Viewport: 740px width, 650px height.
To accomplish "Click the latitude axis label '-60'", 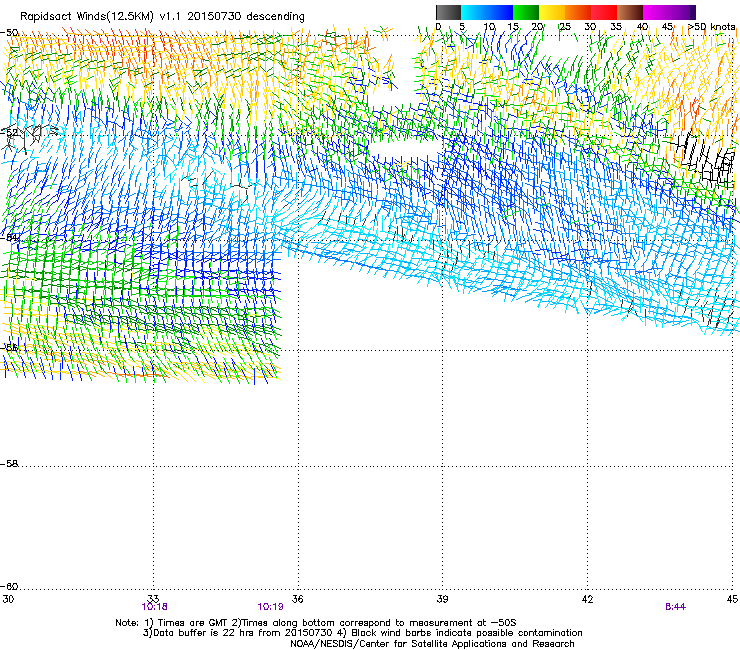I will [x=9, y=586].
